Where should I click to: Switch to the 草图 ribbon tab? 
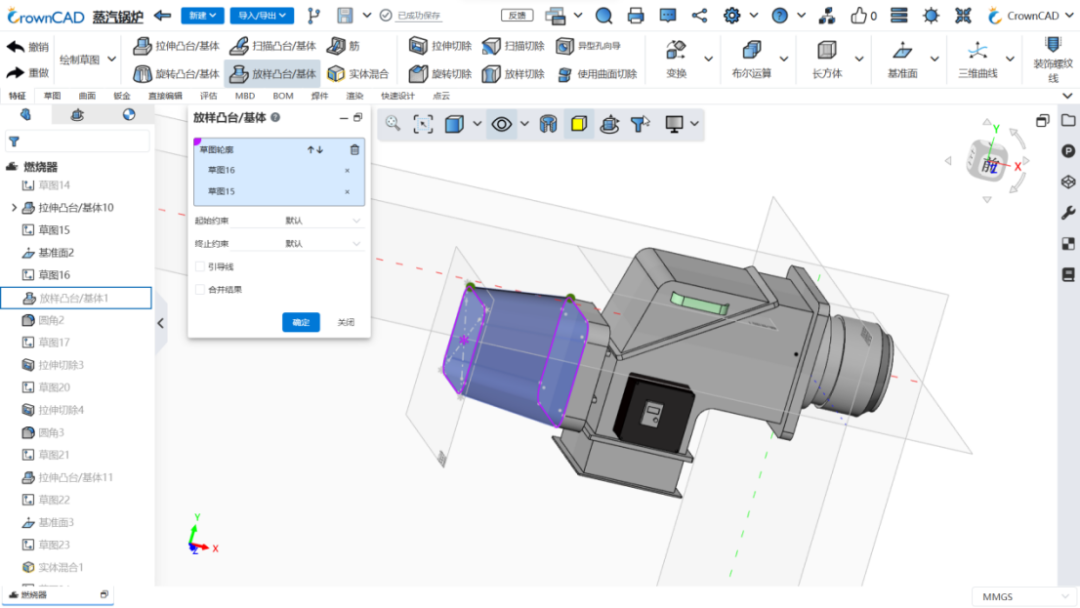pos(52,96)
